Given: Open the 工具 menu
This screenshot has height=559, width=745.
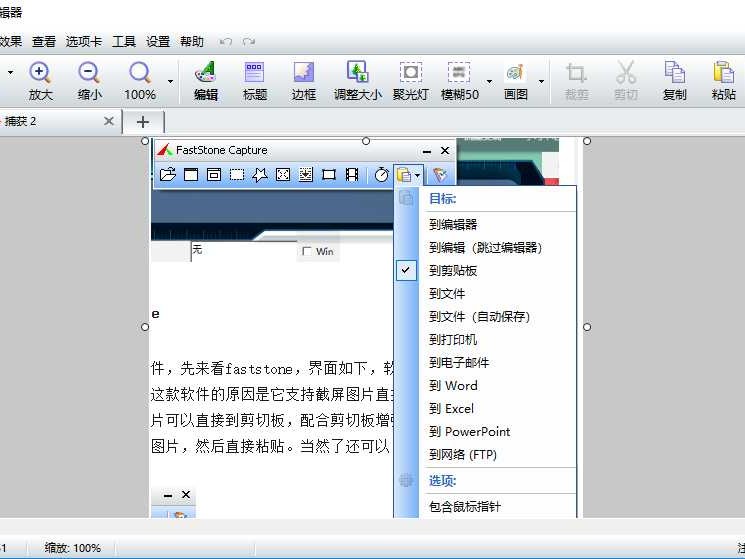Looking at the screenshot, I should click(124, 42).
